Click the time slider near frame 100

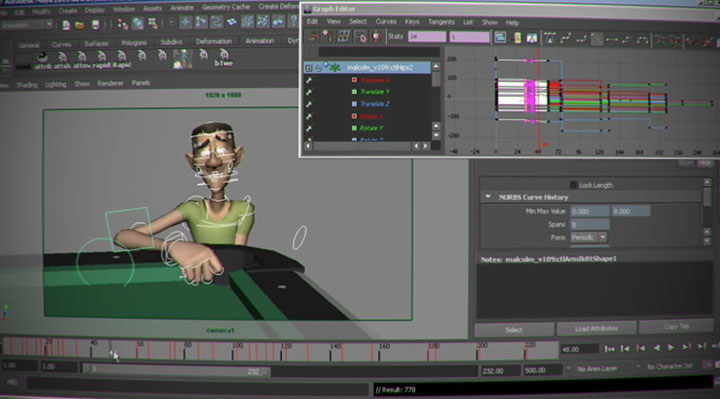pos(234,352)
